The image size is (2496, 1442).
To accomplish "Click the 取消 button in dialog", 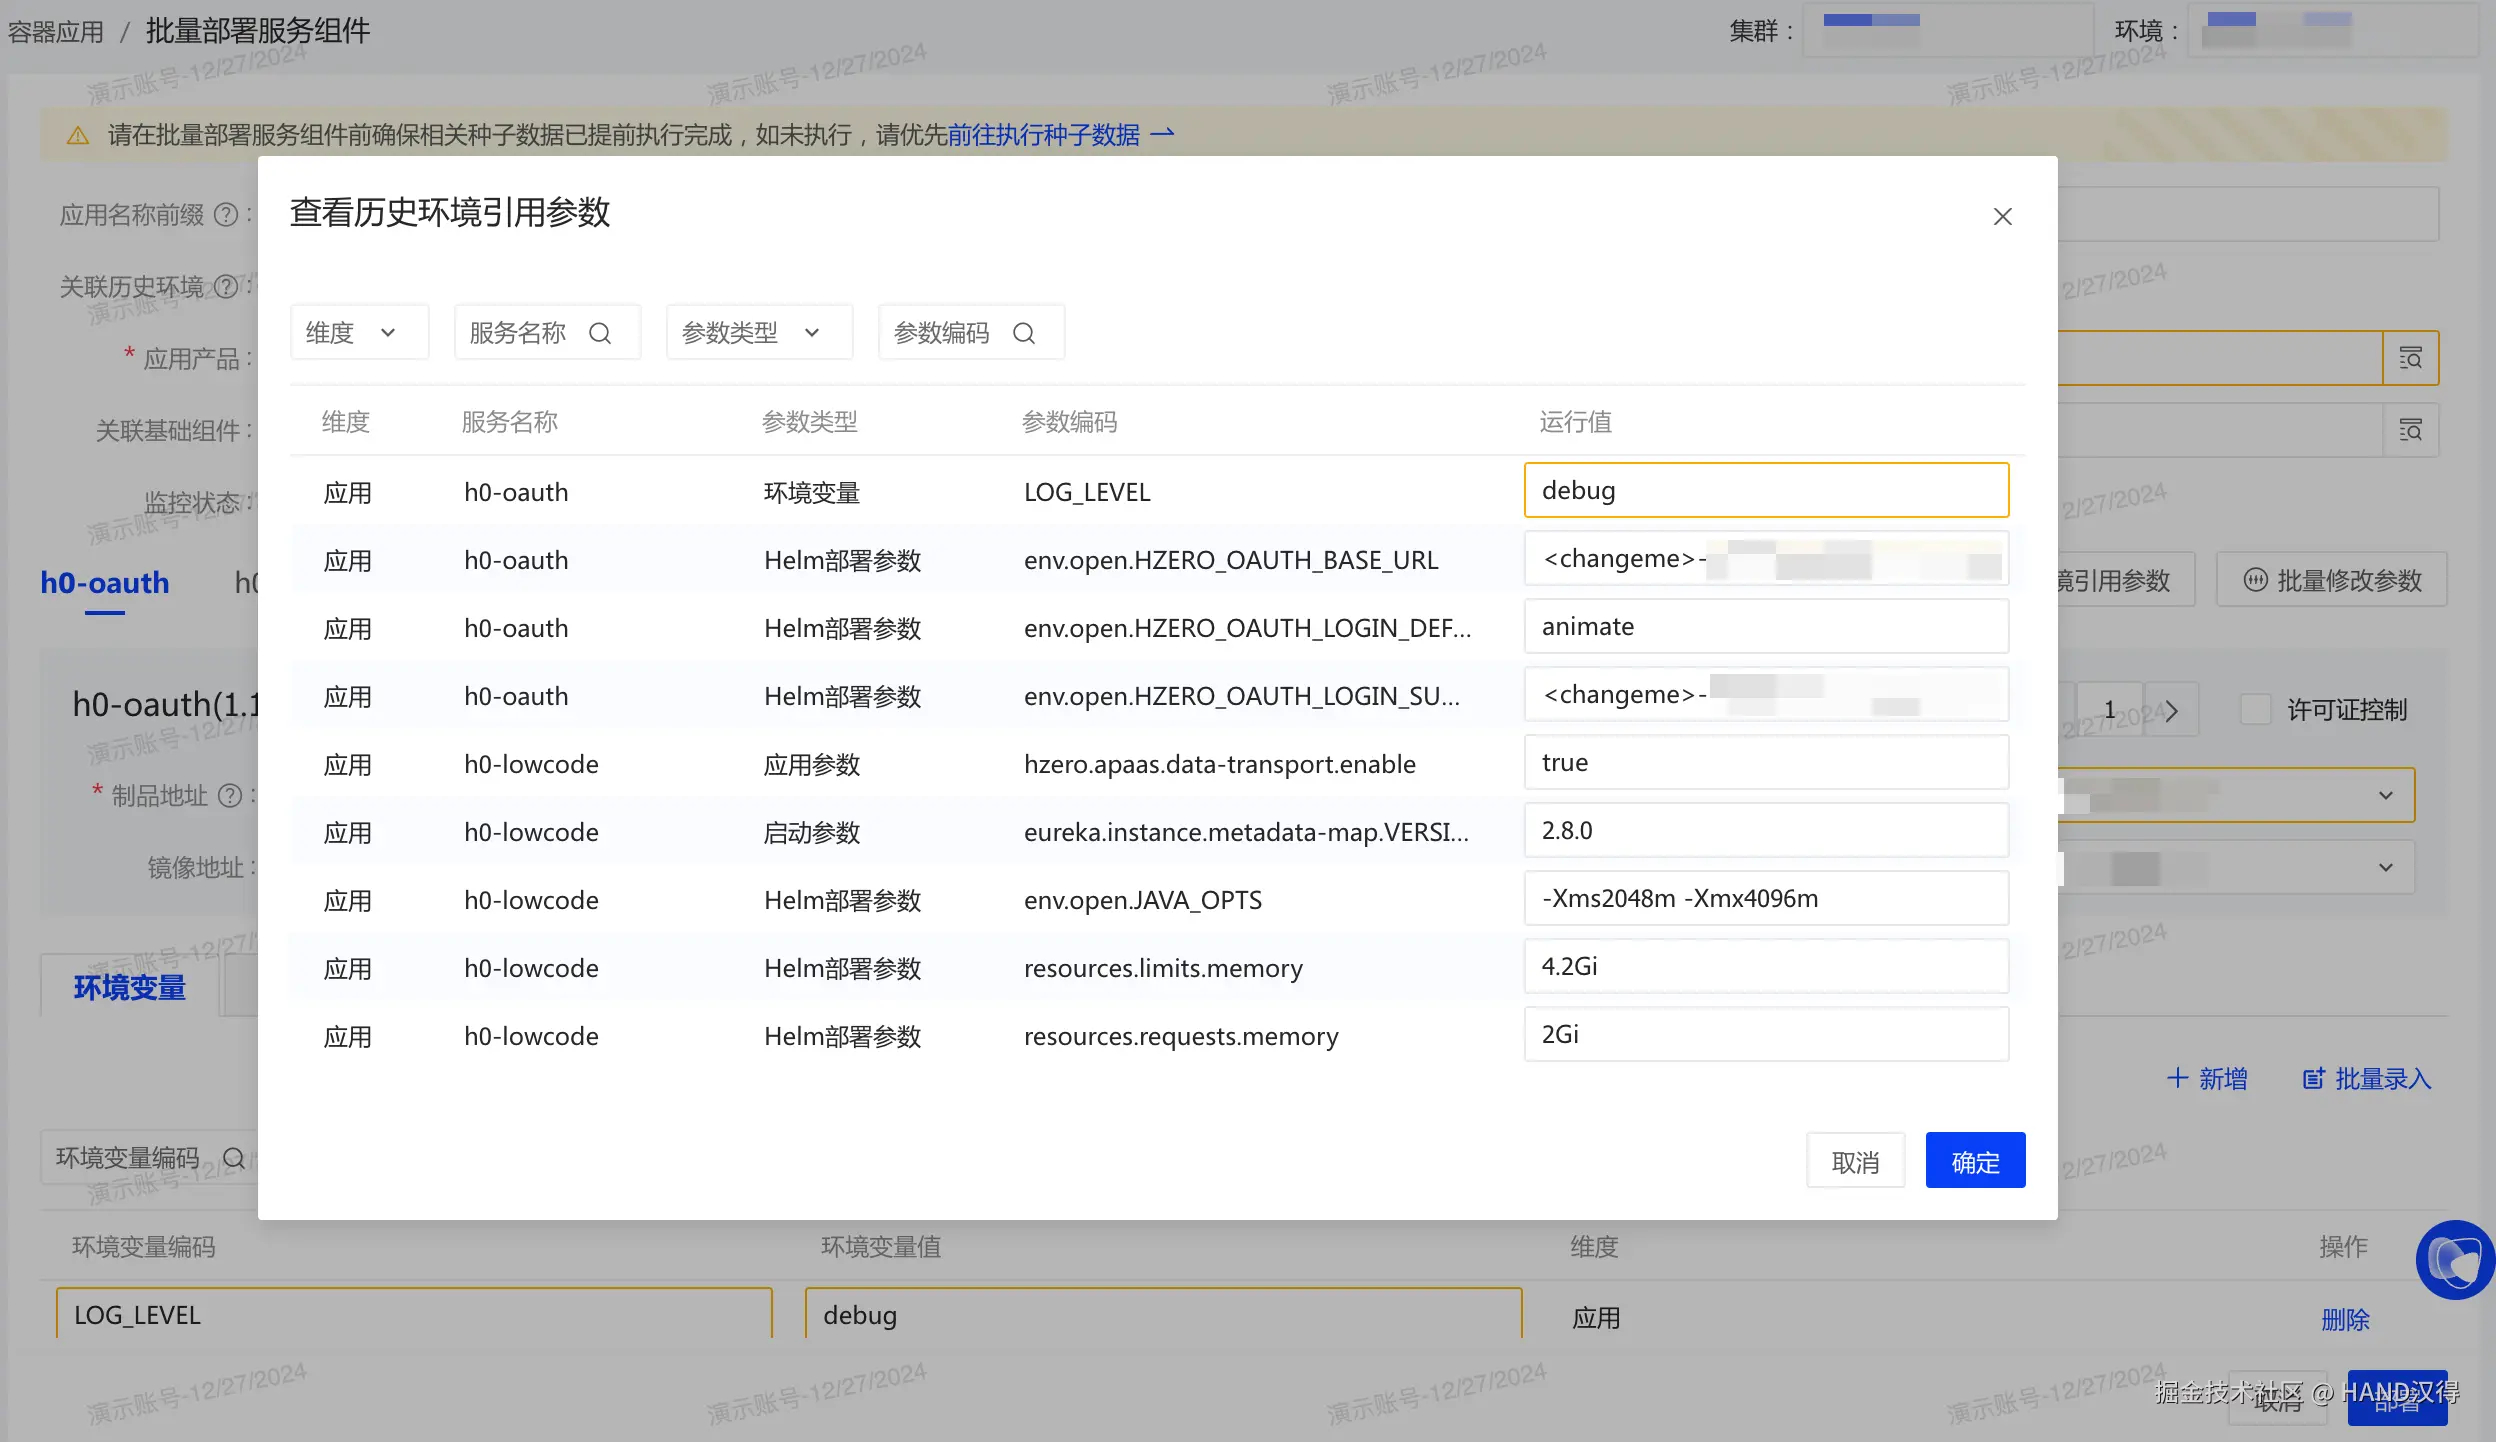I will coord(1855,1162).
